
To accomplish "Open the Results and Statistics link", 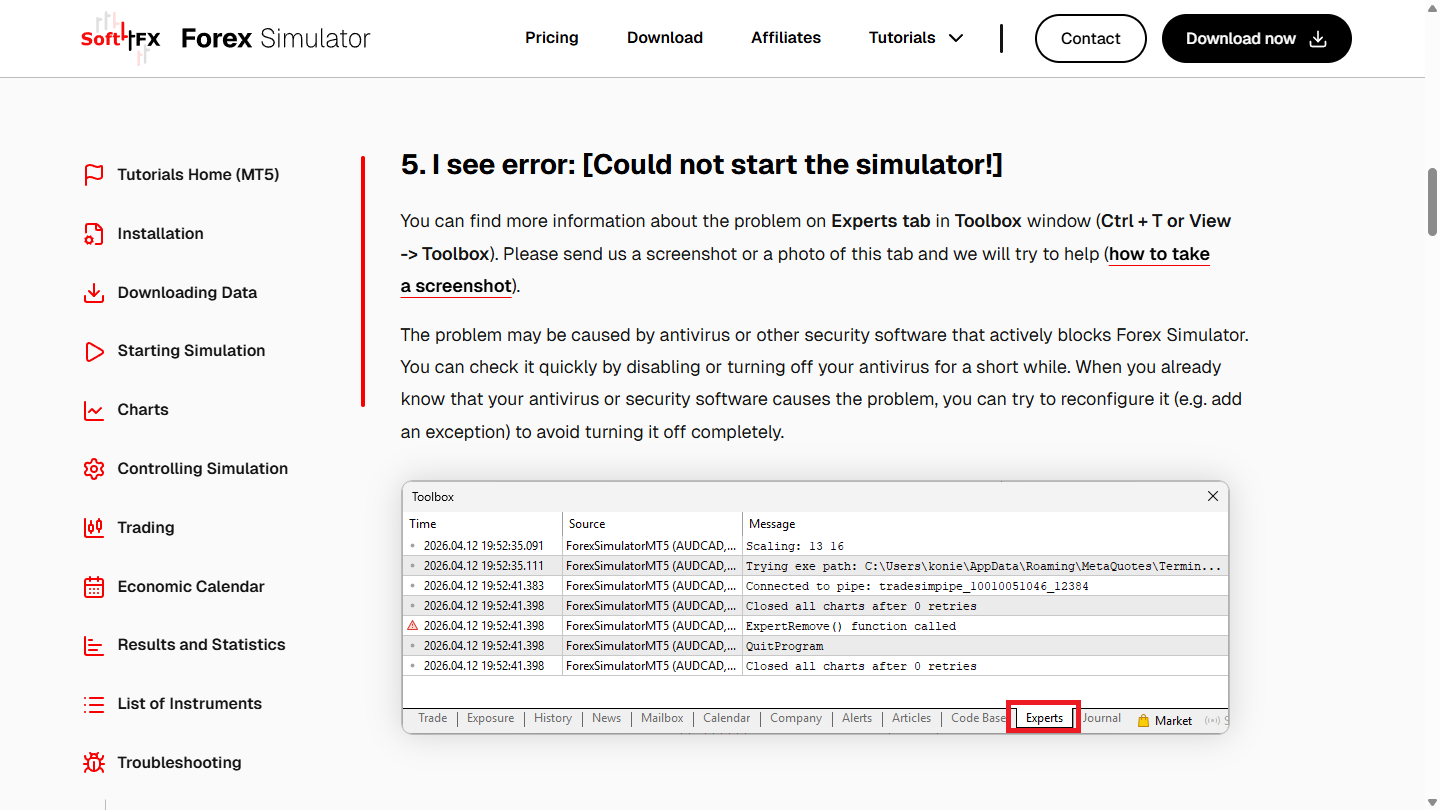I will point(202,645).
